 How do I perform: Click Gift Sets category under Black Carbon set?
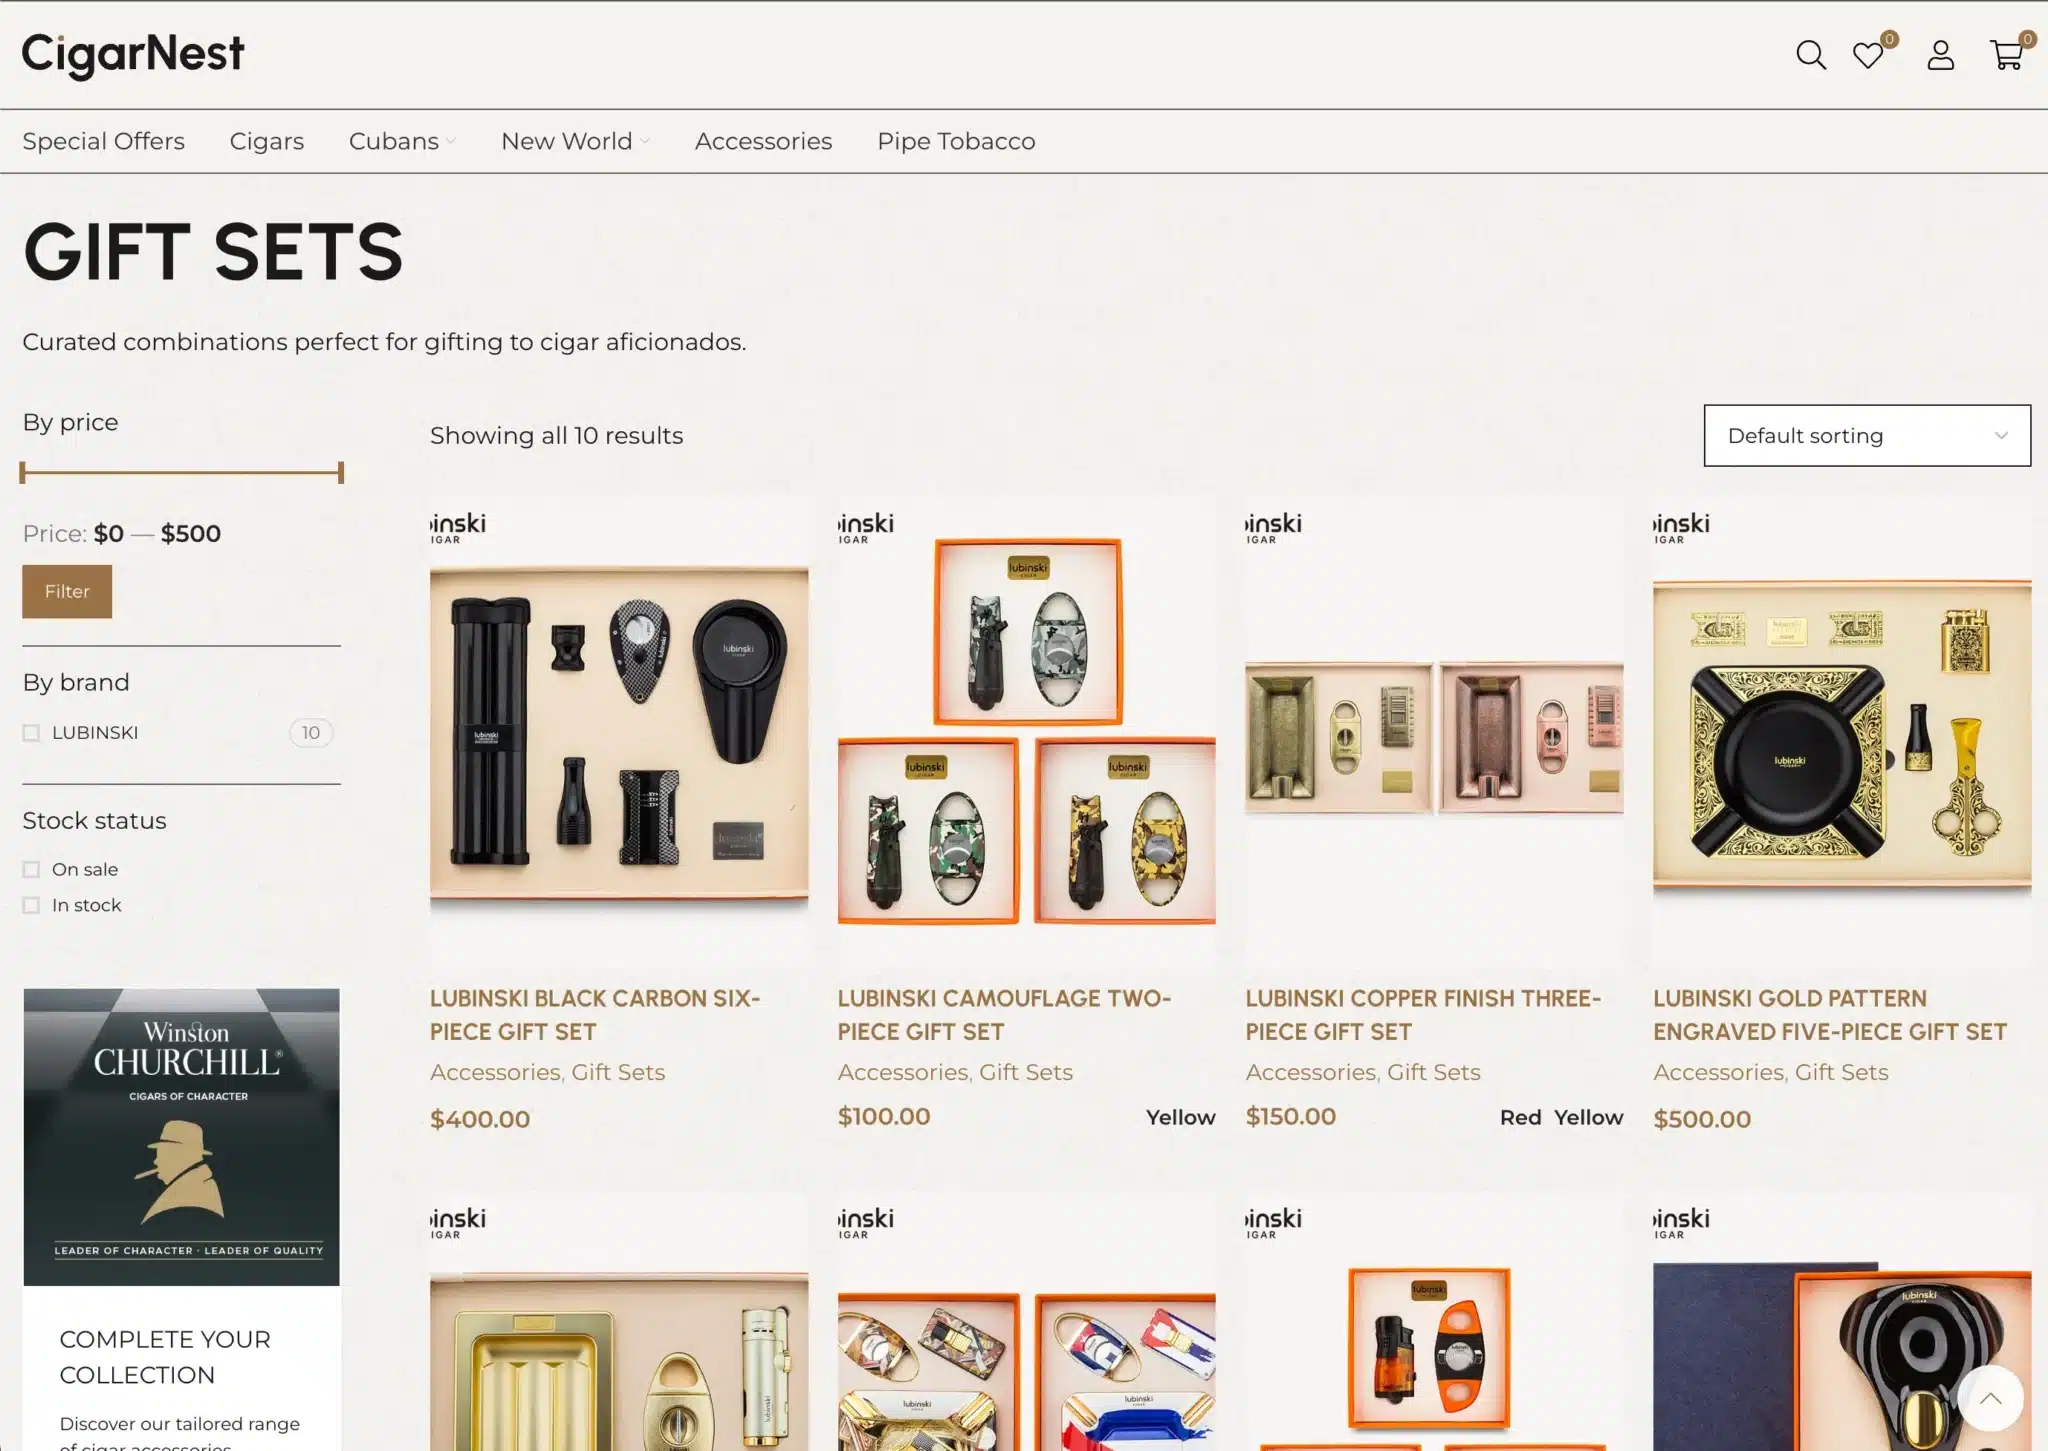point(618,1072)
